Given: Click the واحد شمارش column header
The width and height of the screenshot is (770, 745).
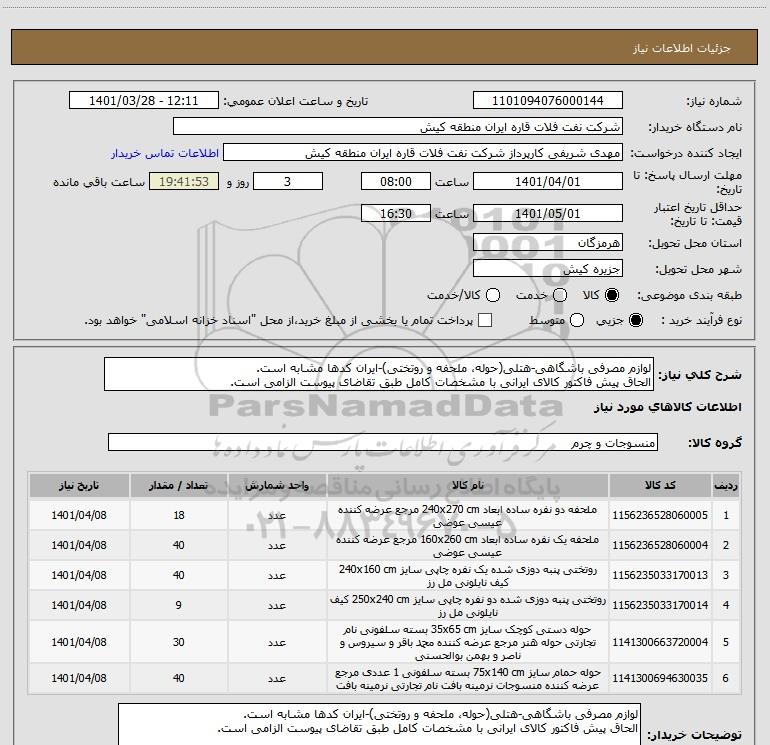Looking at the screenshot, I should [x=277, y=485].
